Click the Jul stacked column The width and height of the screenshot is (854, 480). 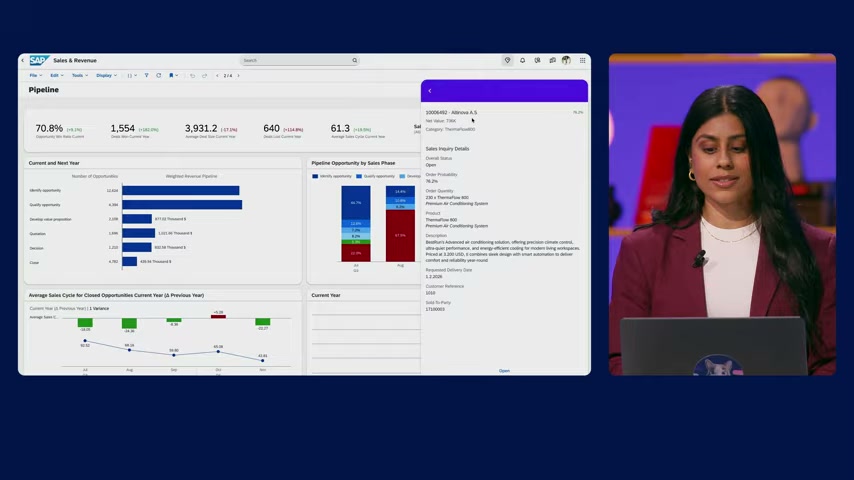pyautogui.click(x=356, y=223)
